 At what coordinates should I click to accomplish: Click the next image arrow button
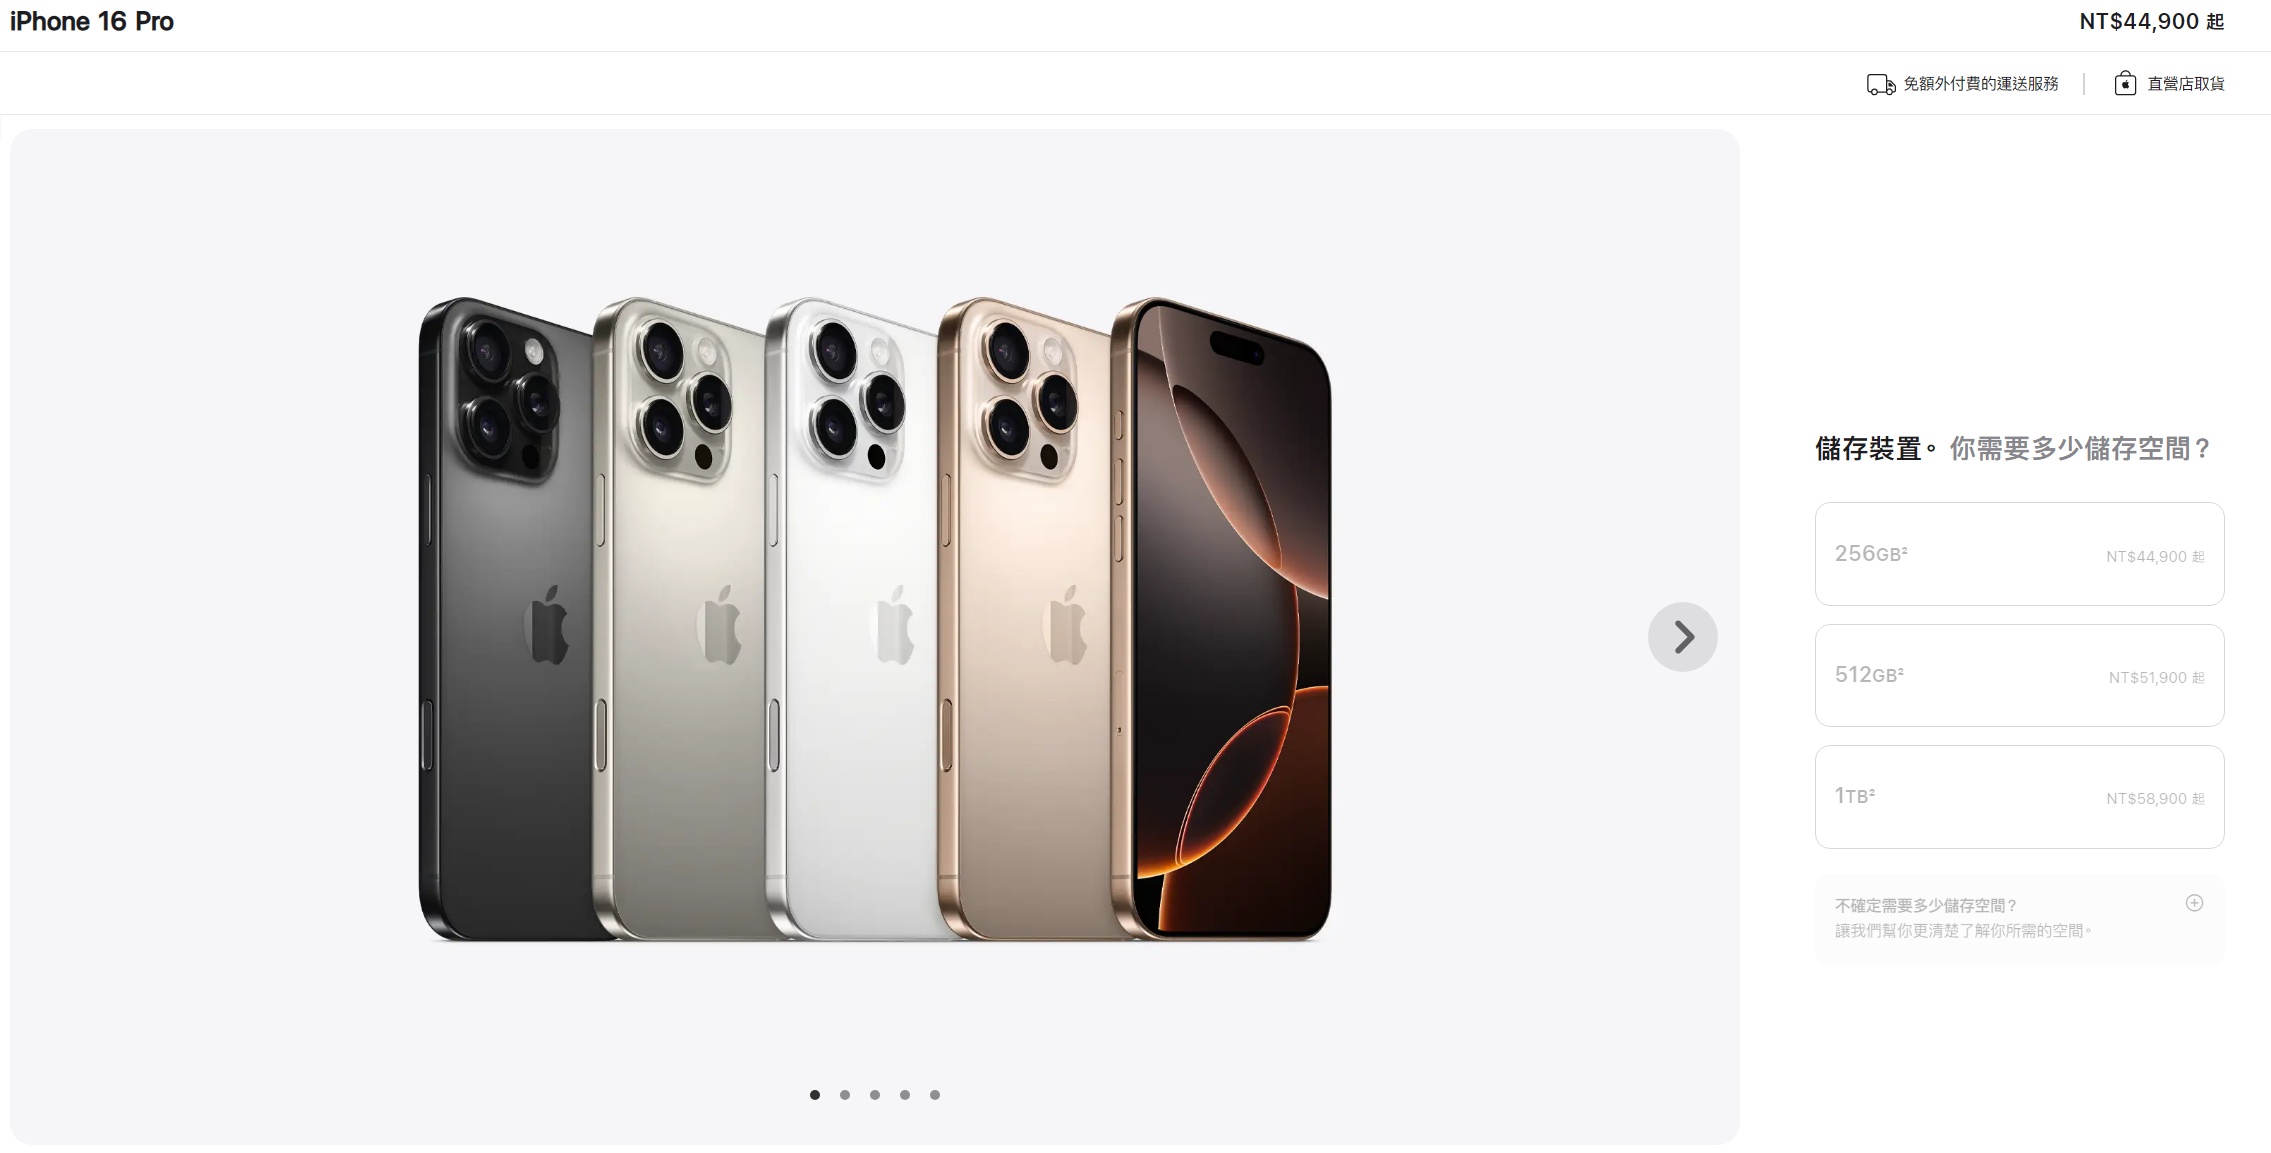[x=1682, y=637]
